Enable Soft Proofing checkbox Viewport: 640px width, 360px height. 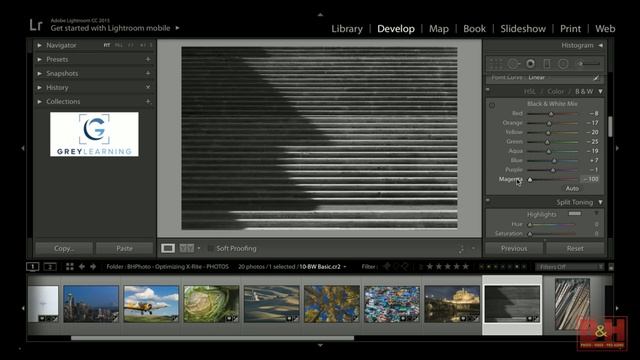coord(211,248)
